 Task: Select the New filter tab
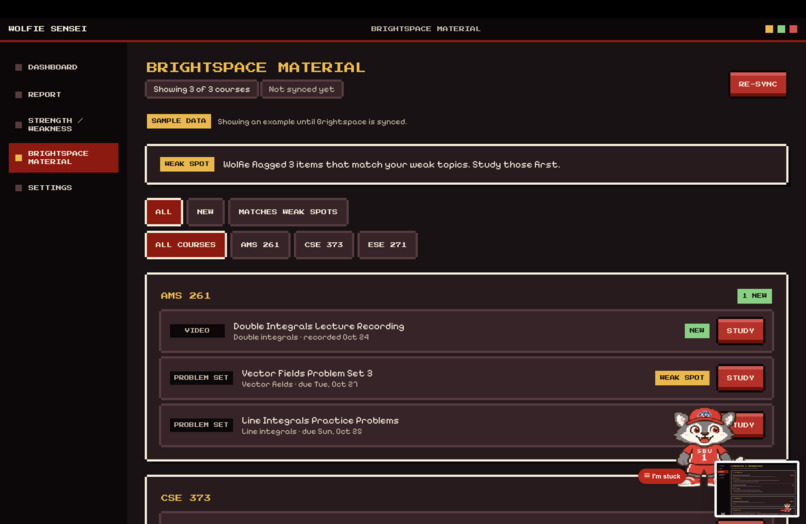[x=205, y=212]
